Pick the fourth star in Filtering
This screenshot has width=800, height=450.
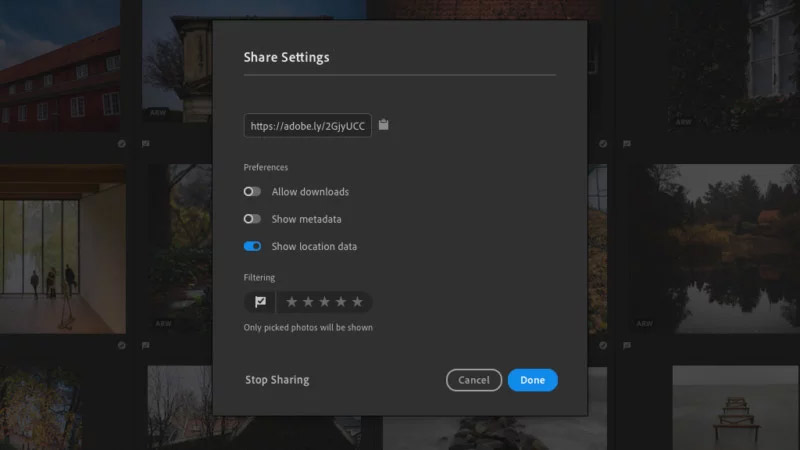click(x=341, y=302)
